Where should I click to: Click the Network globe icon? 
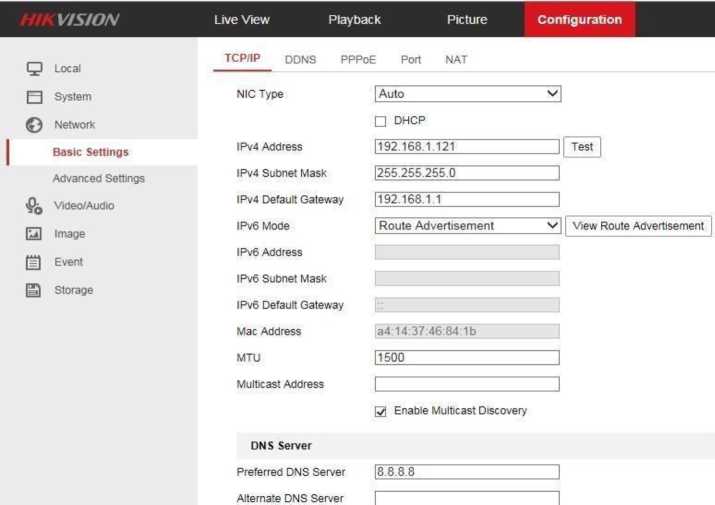pos(34,125)
